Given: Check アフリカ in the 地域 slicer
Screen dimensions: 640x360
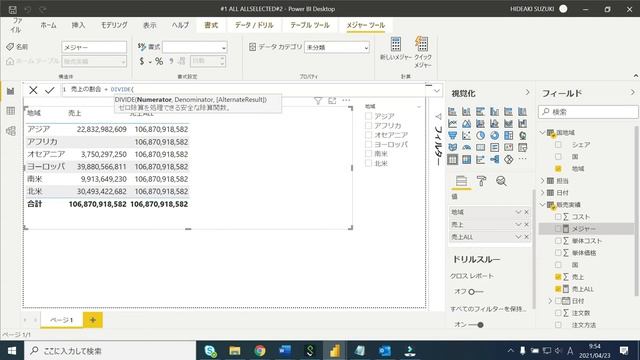Looking at the screenshot, I should tap(369, 126).
